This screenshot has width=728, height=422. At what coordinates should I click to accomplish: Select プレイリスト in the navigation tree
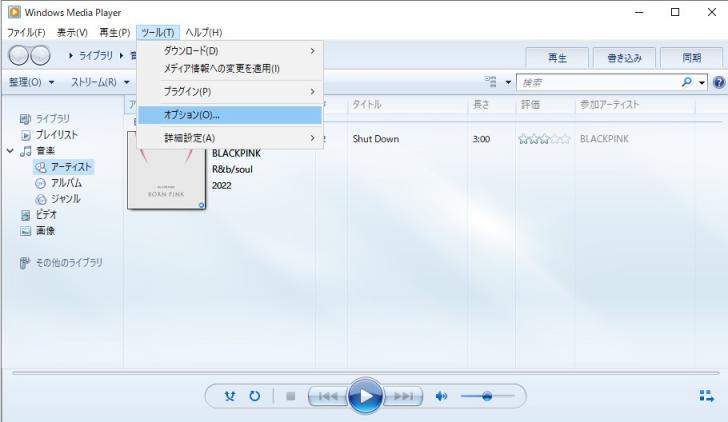pos(50,135)
